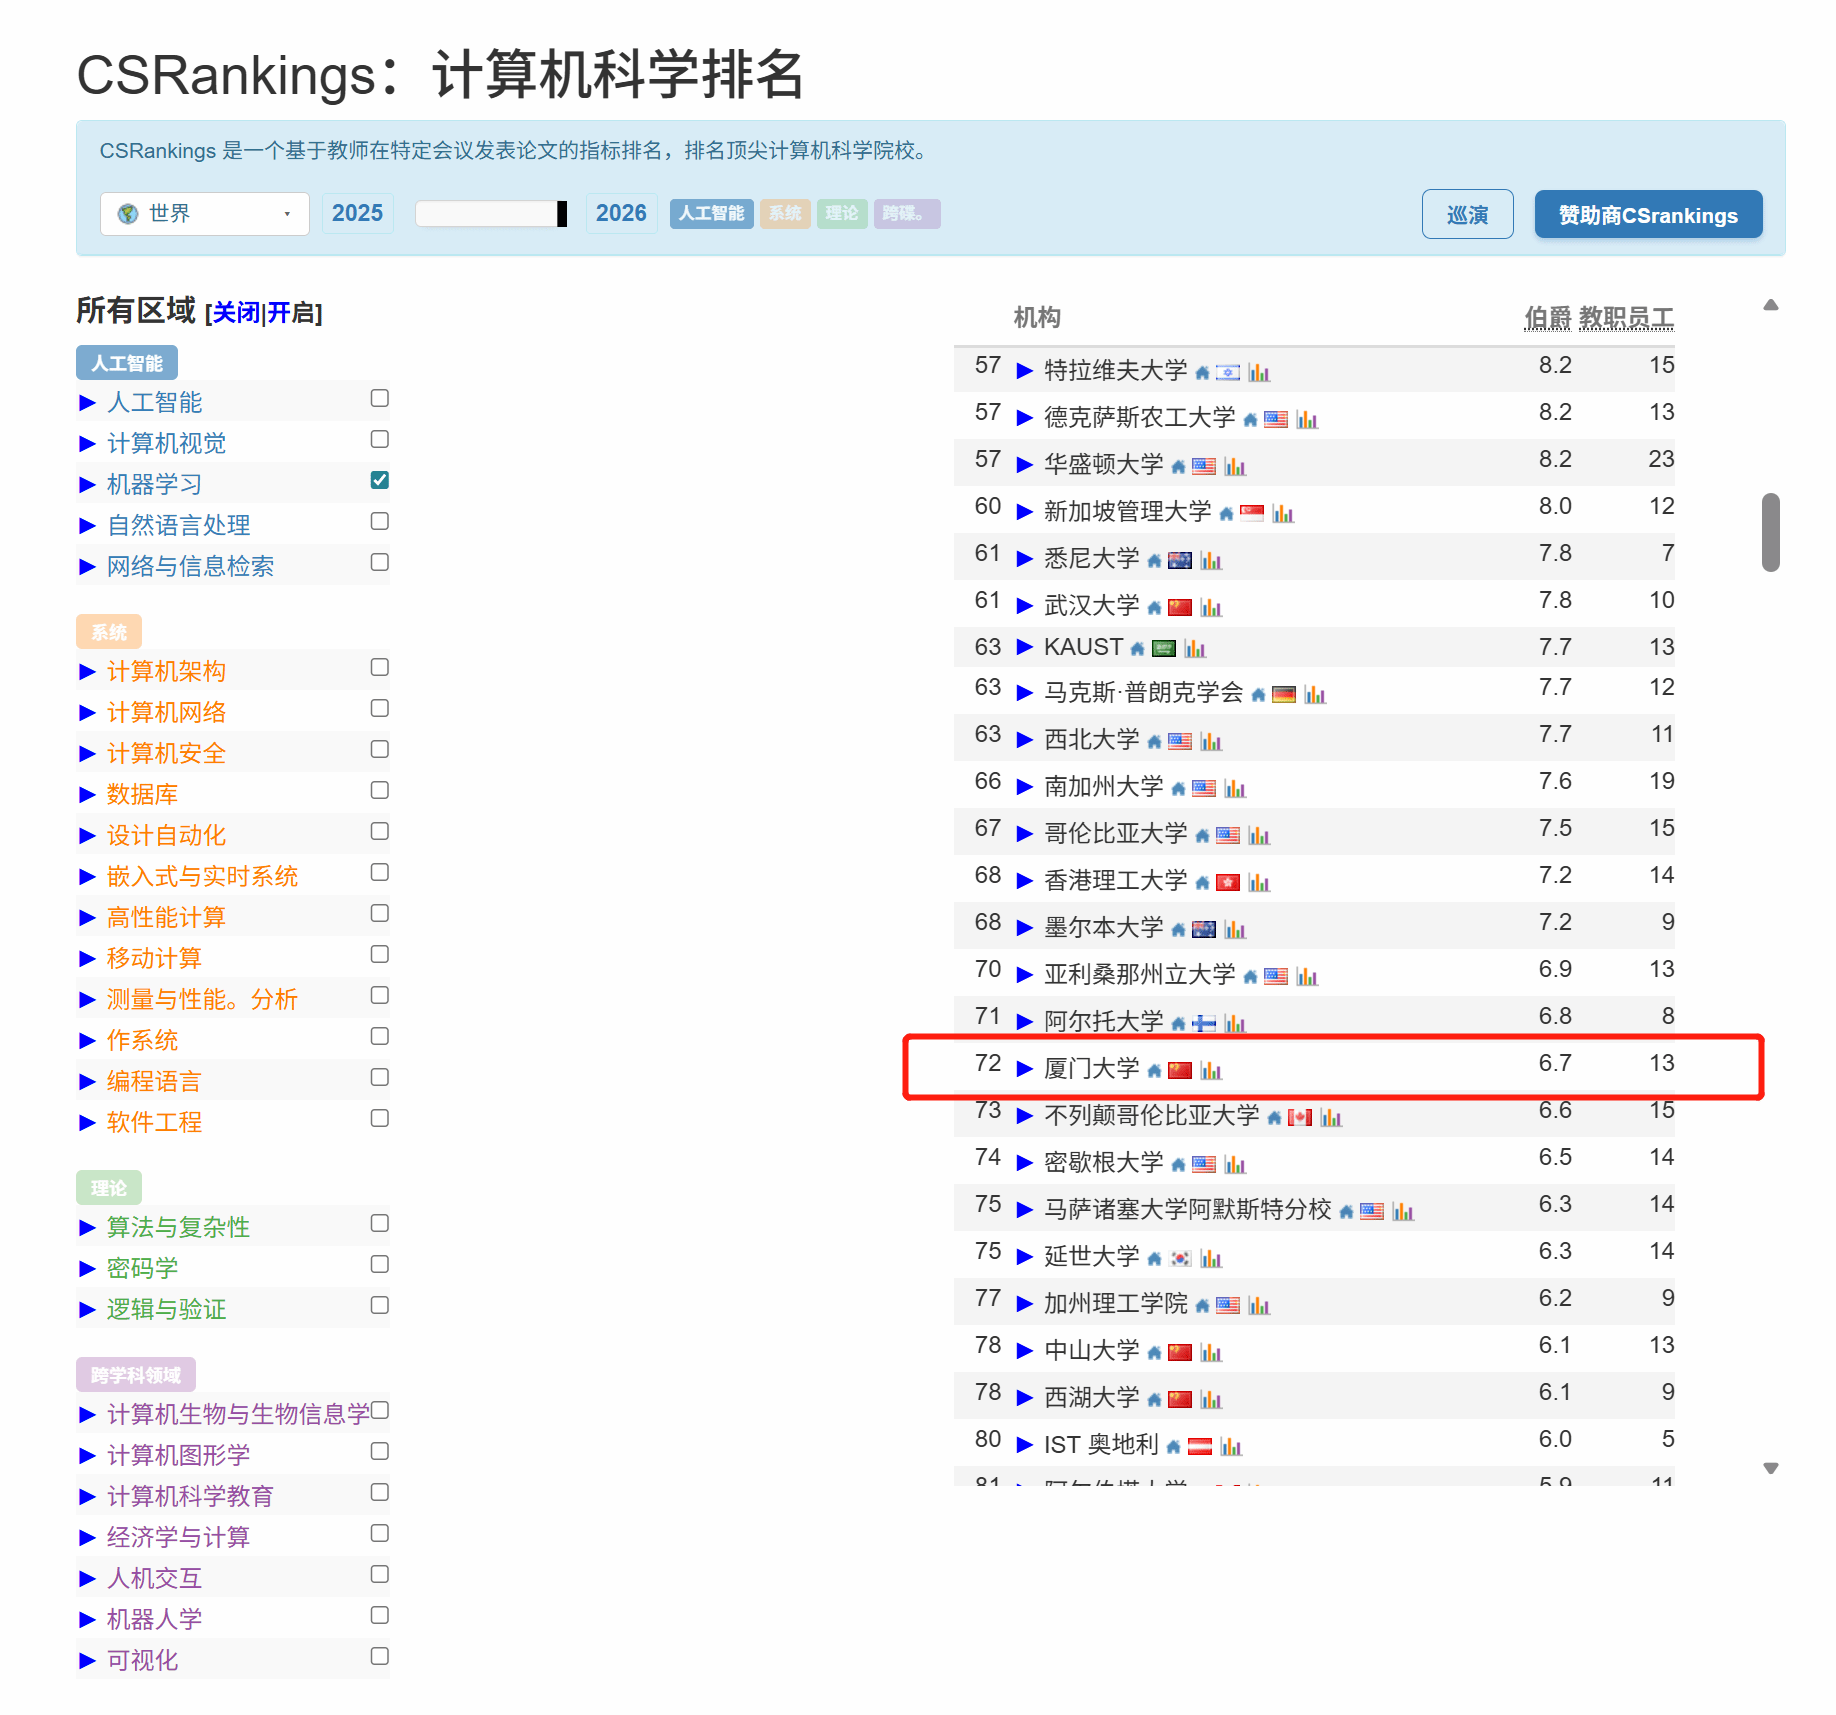The width and height of the screenshot is (1836, 1715).
Task: Click the year range slider handle
Action: tap(562, 214)
